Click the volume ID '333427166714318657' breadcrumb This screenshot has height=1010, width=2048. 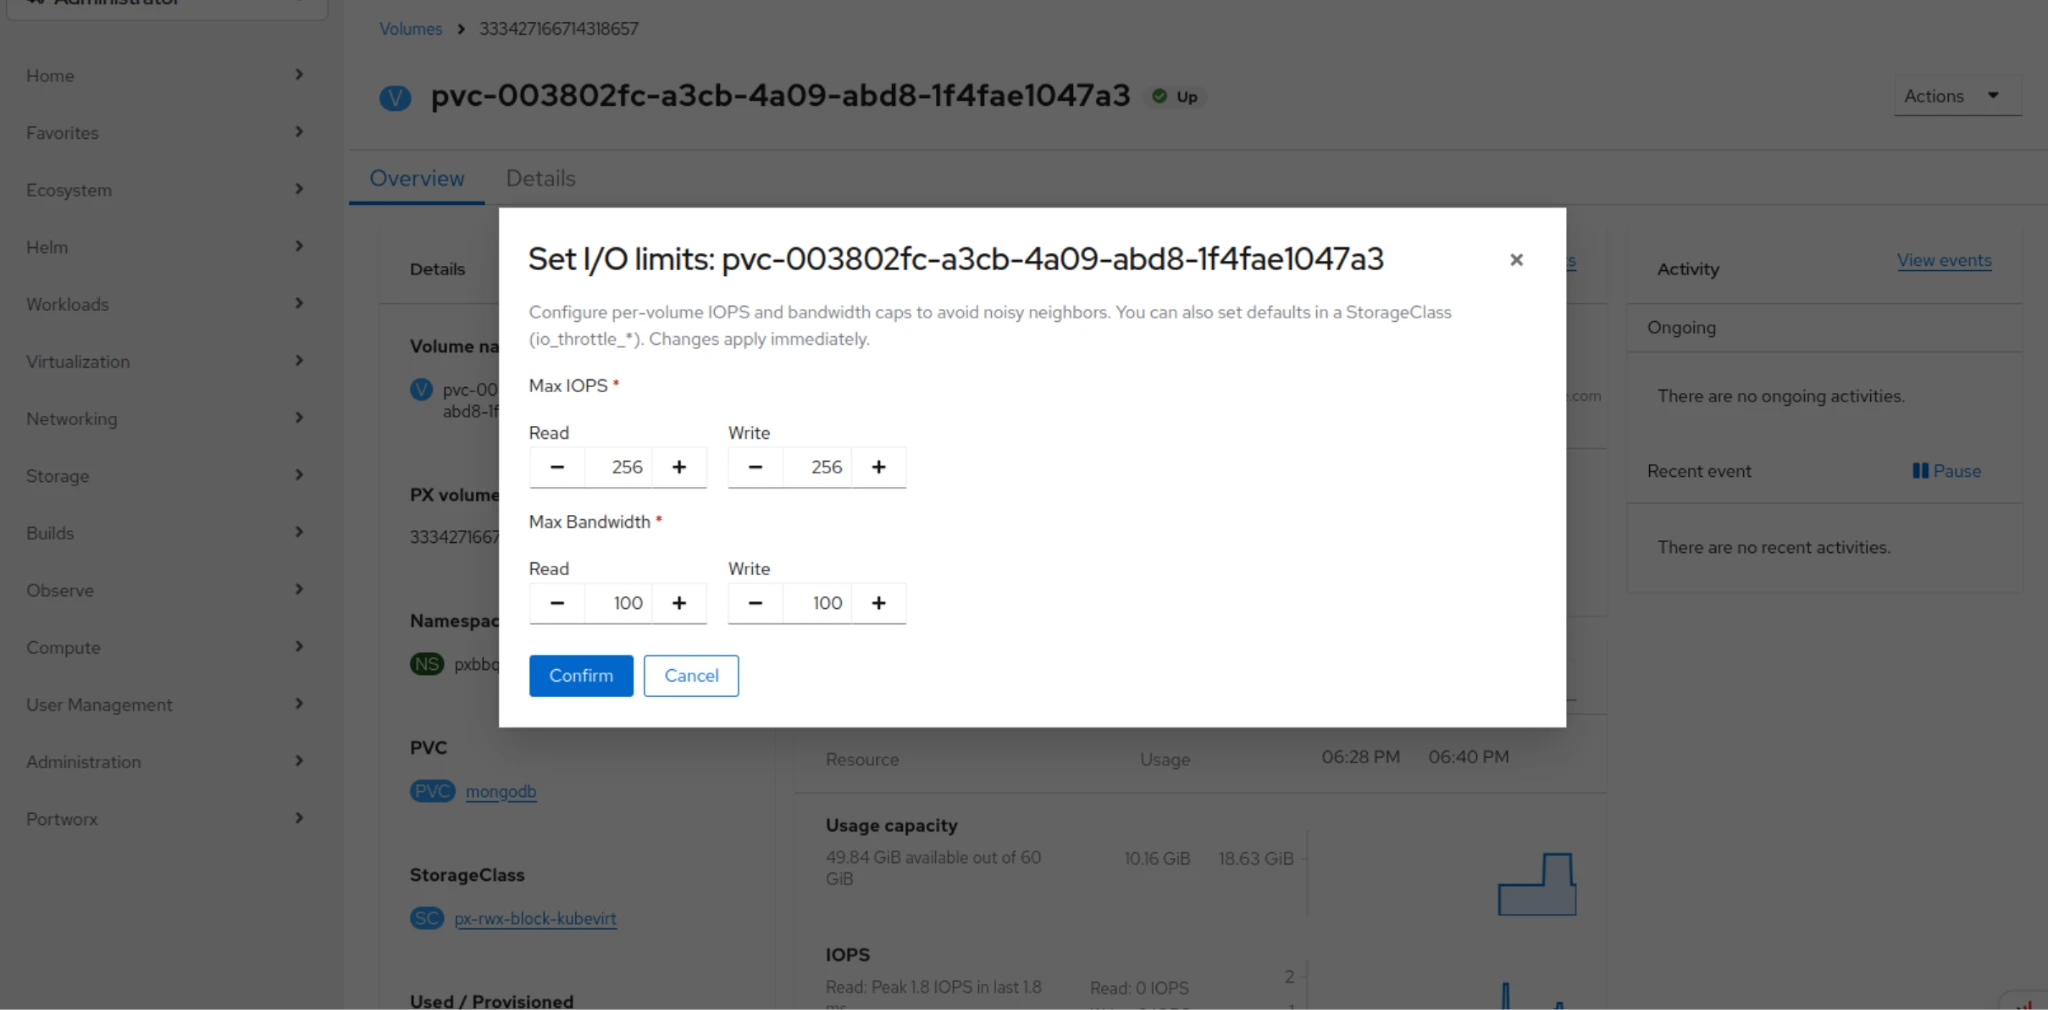coord(559,29)
